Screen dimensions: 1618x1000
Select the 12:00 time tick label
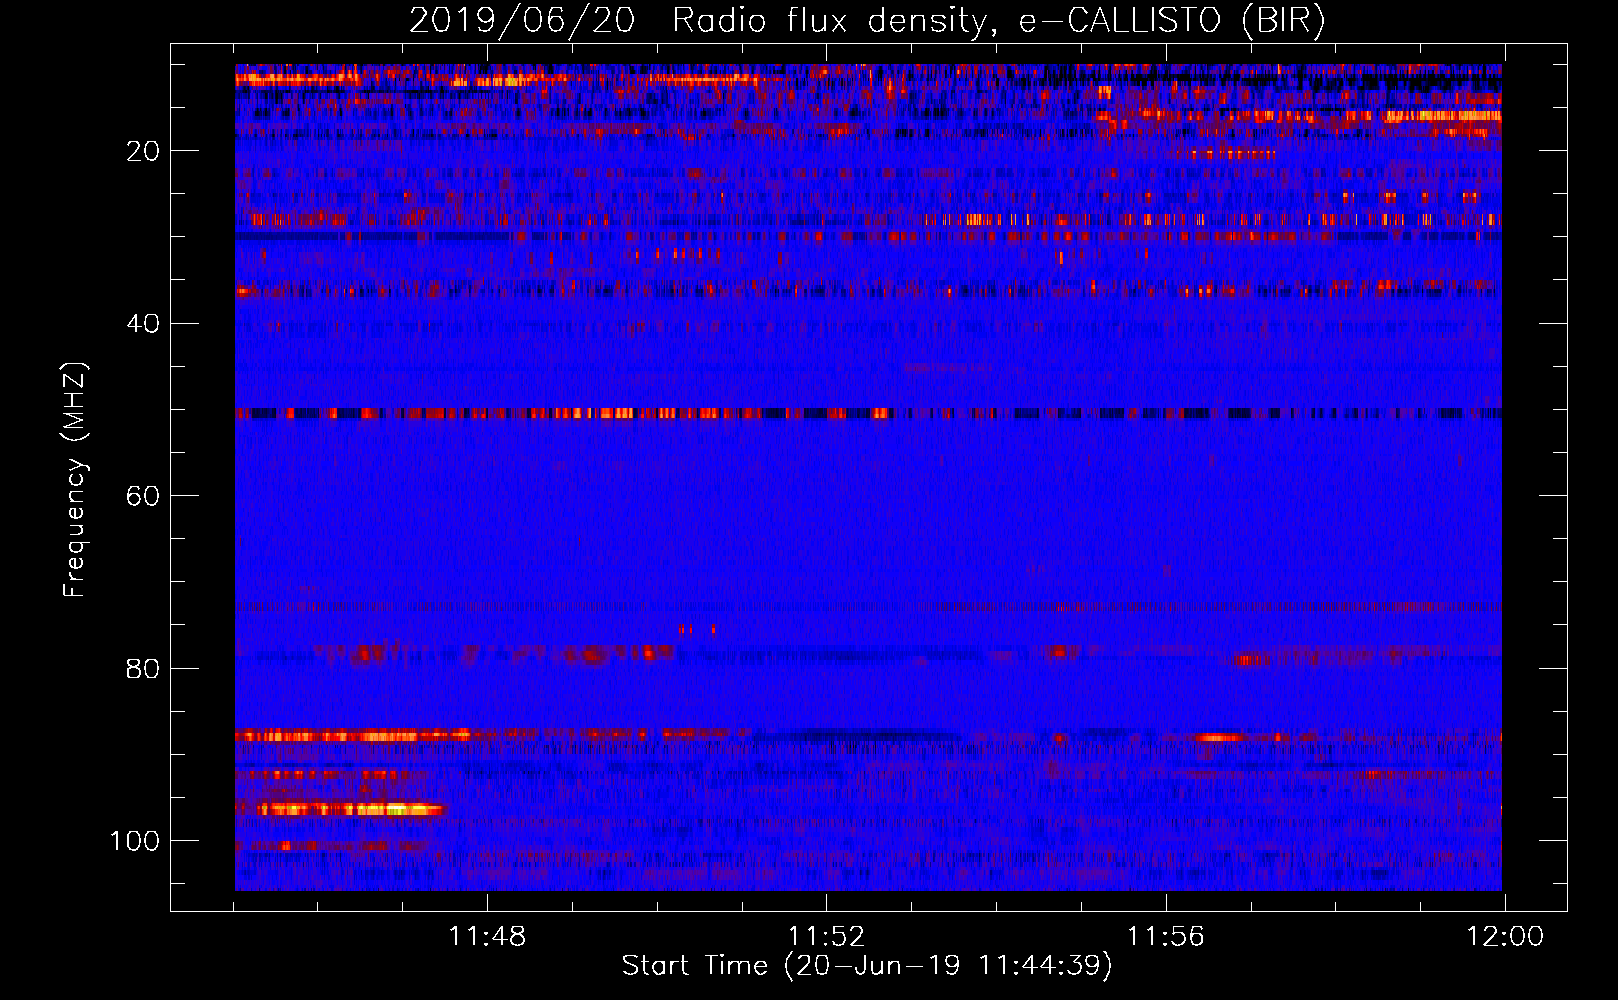tap(1505, 937)
